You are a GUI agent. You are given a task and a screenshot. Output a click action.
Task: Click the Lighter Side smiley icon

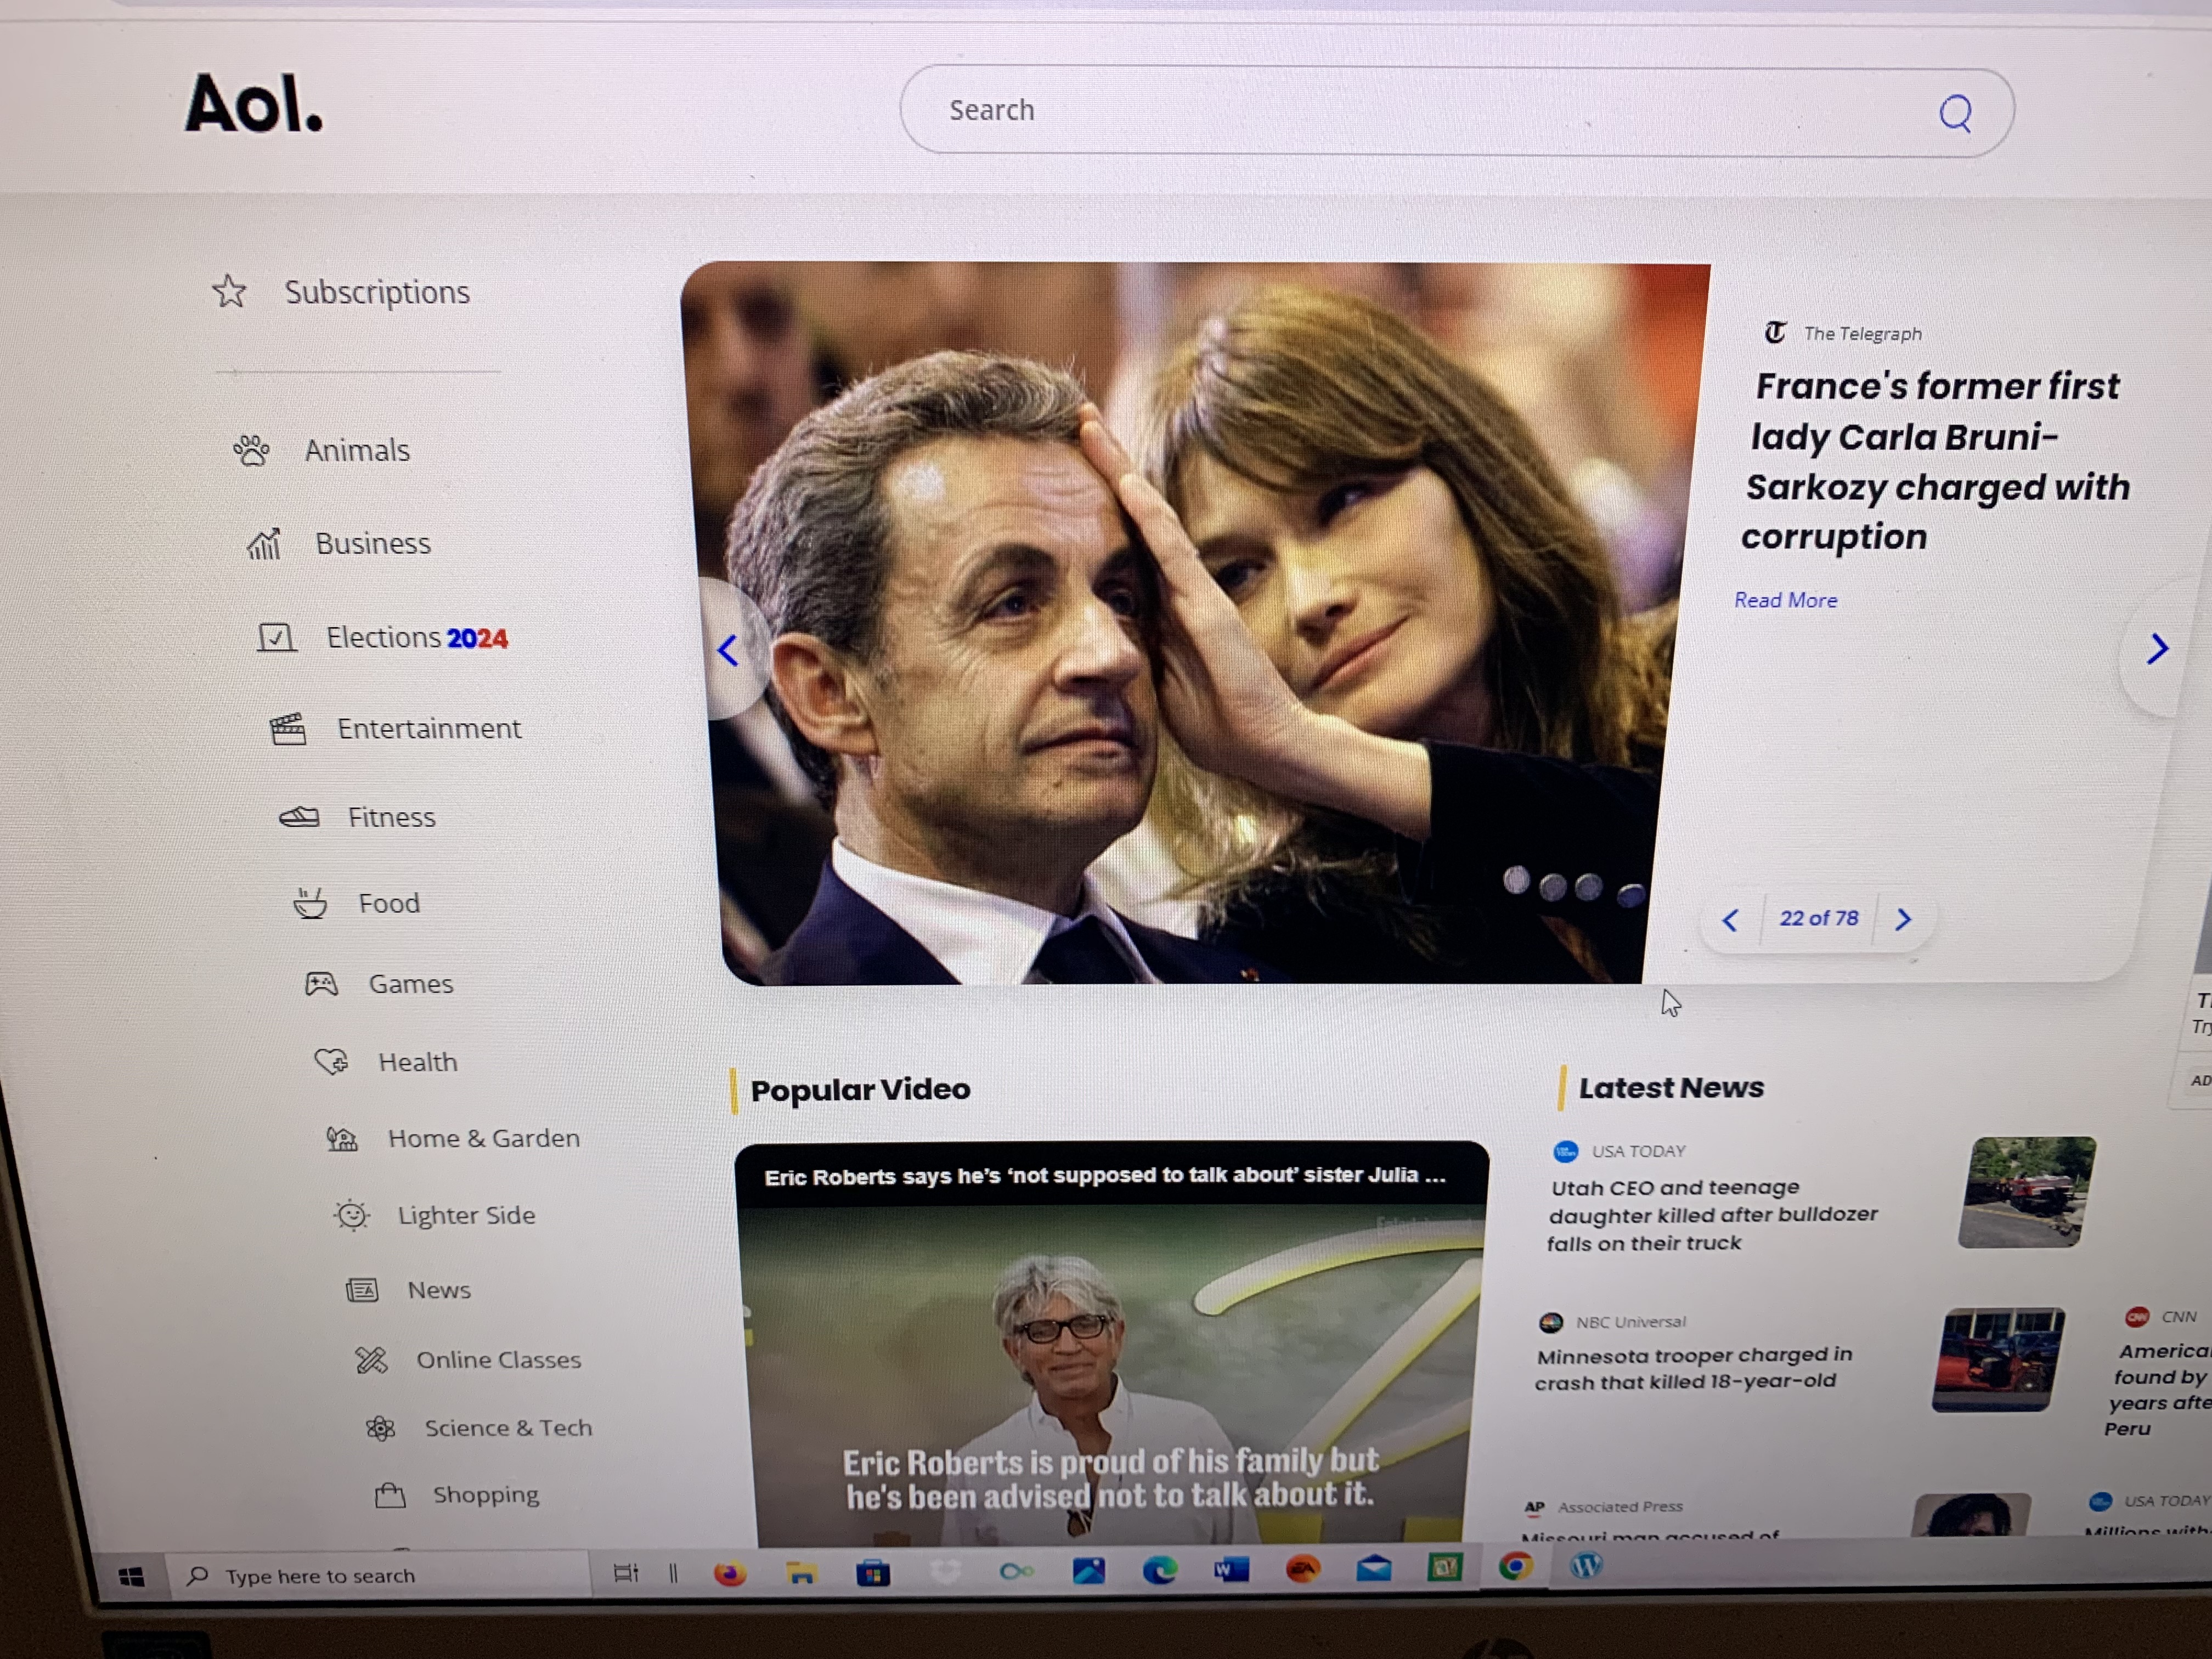pyautogui.click(x=352, y=1215)
